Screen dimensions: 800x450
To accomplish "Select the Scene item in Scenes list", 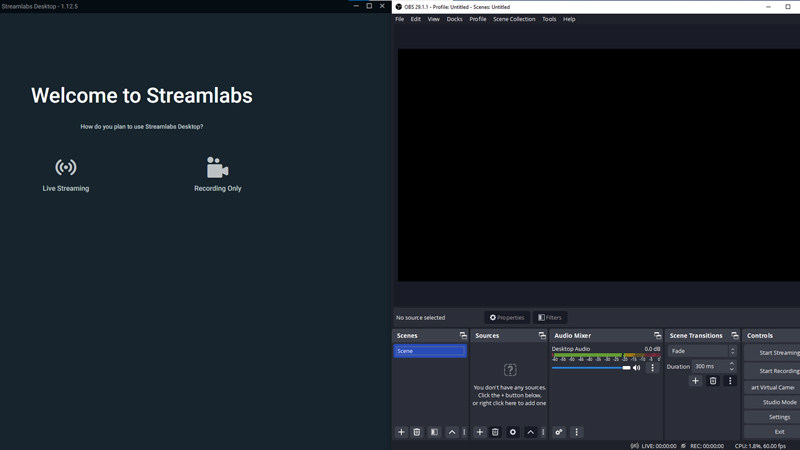I will click(430, 351).
